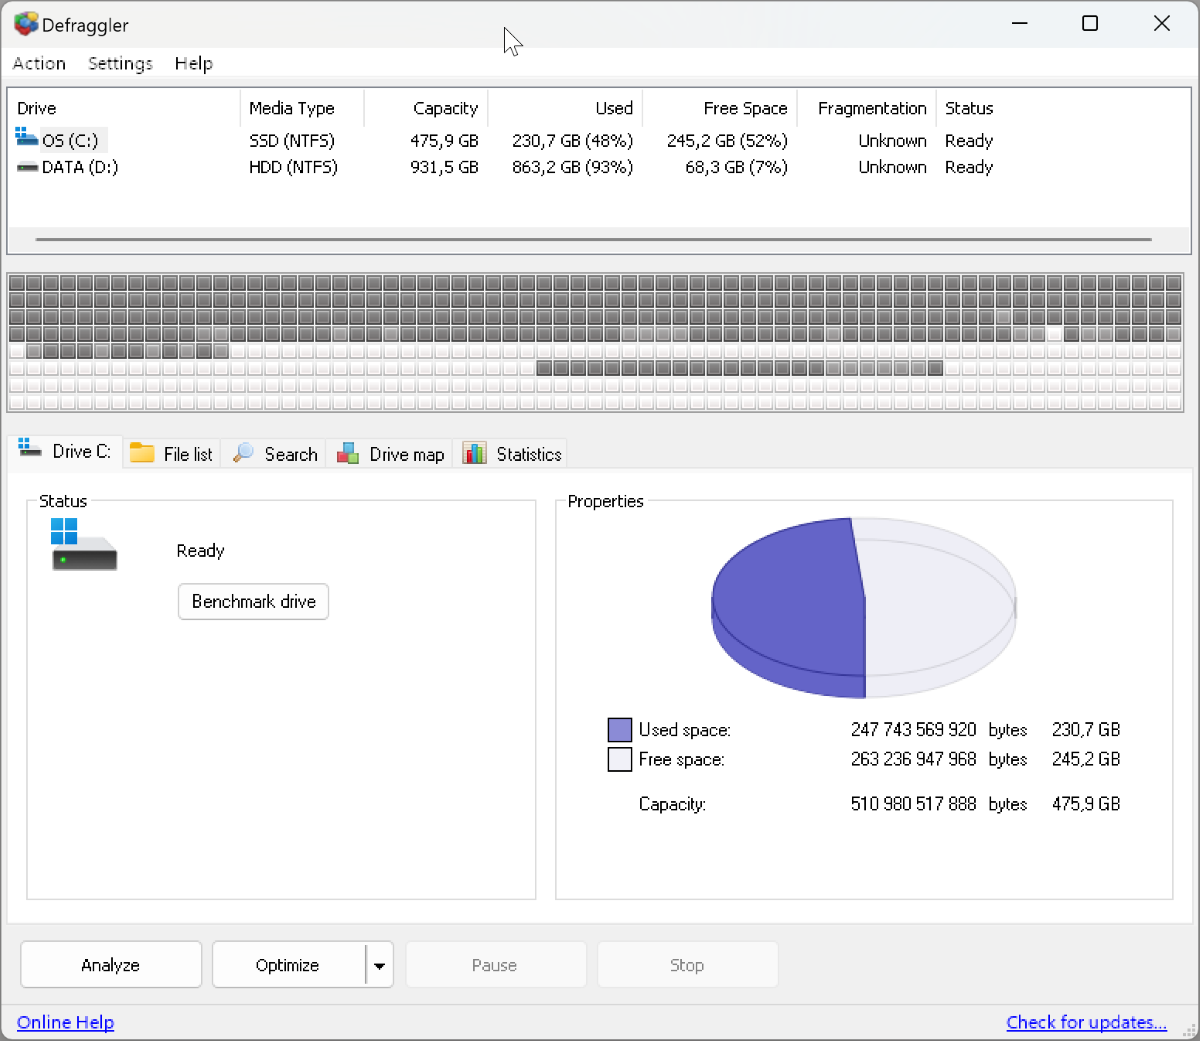Switch to the Drive map tab
The height and width of the screenshot is (1041, 1200).
pyautogui.click(x=390, y=454)
